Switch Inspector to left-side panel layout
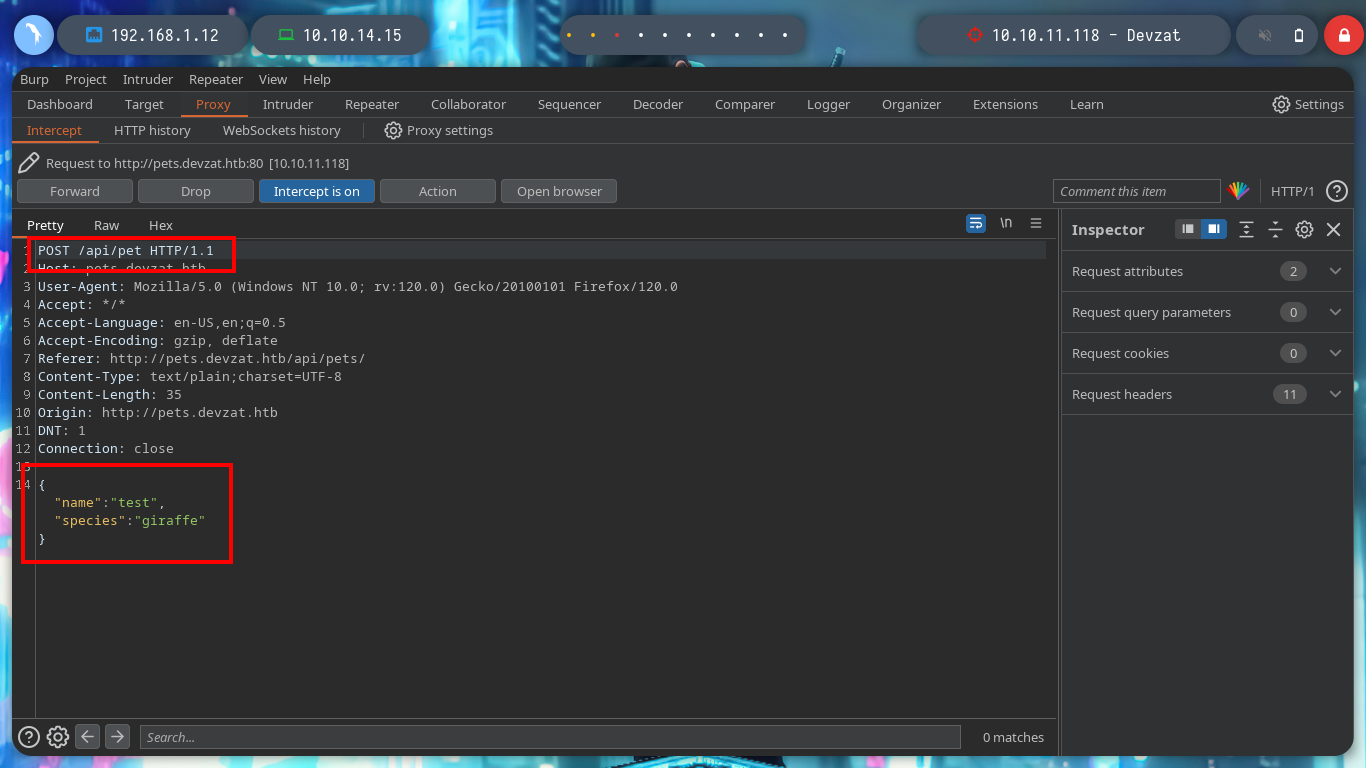 click(x=1188, y=229)
